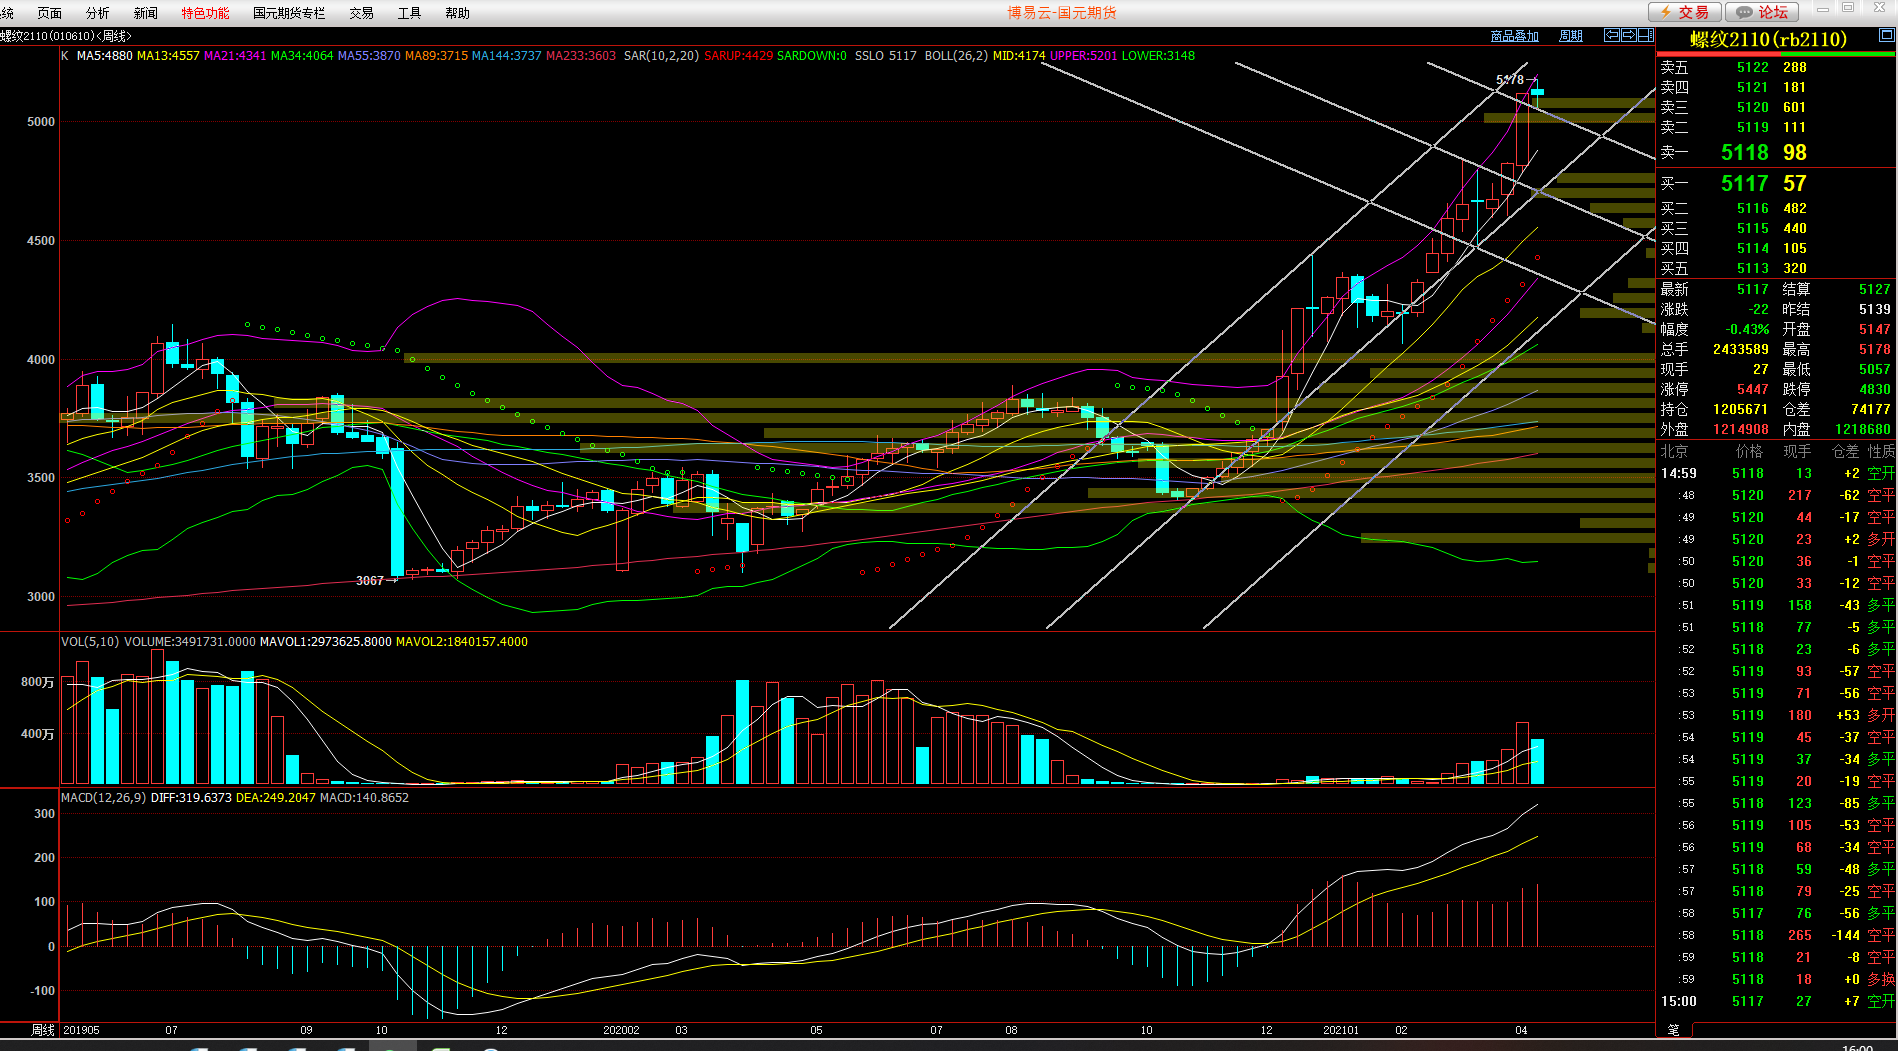Open the 特色功能 menu
Viewport: 1898px width, 1051px height.
click(x=205, y=13)
